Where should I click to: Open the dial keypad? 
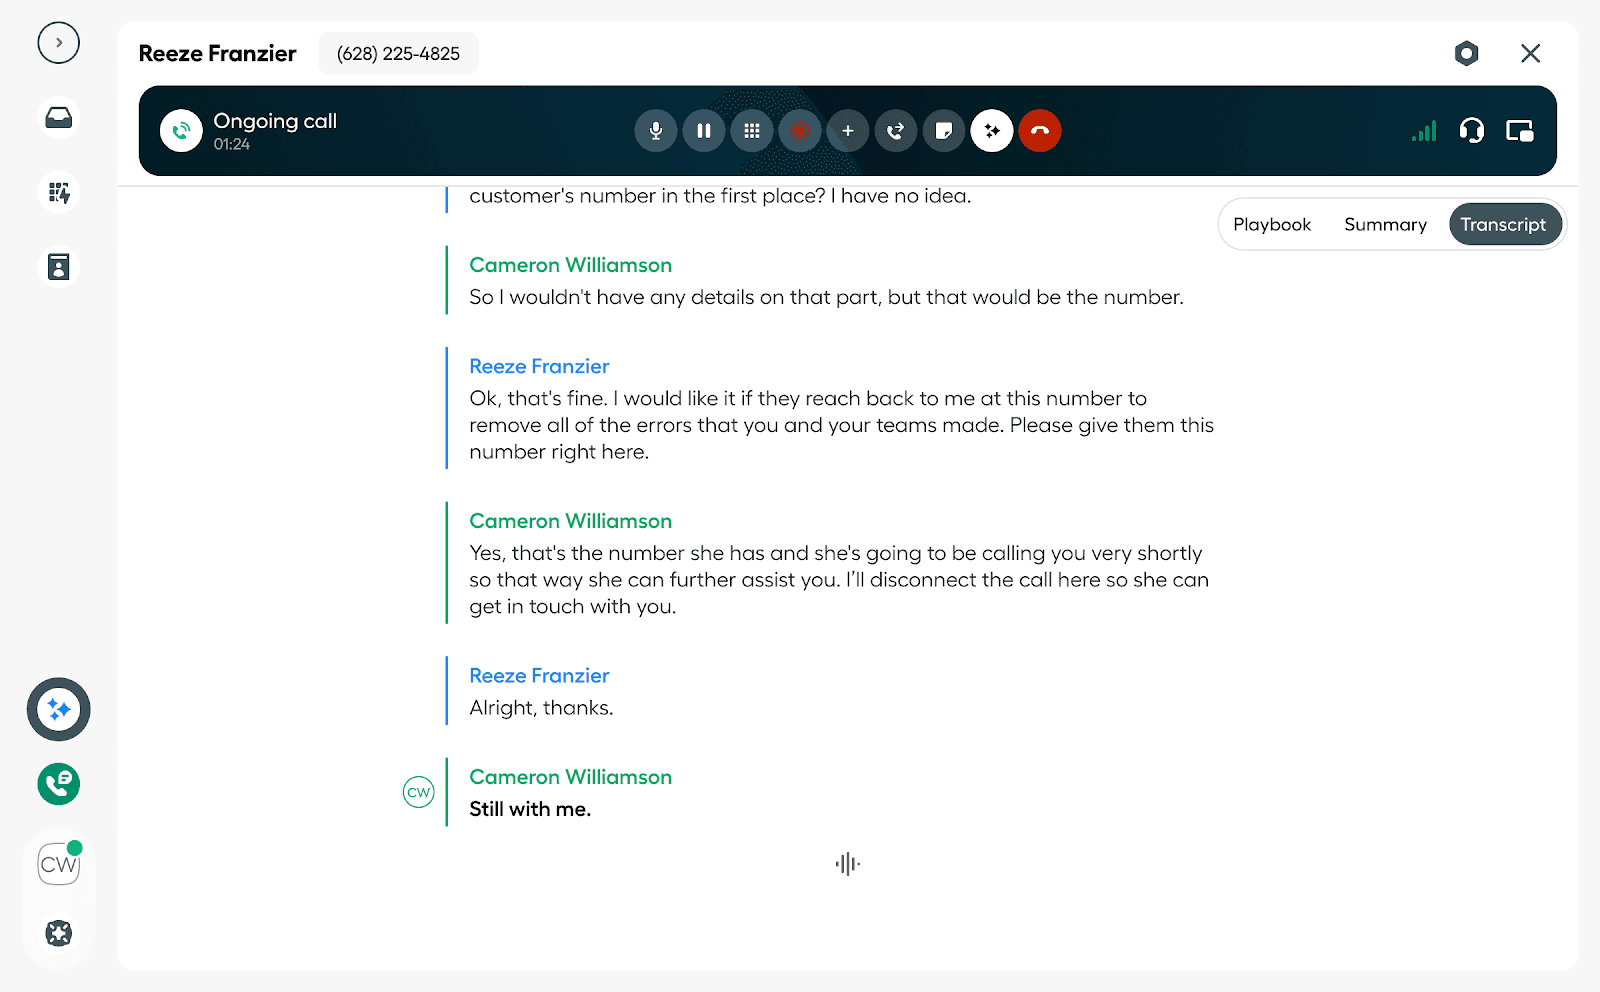click(x=752, y=131)
